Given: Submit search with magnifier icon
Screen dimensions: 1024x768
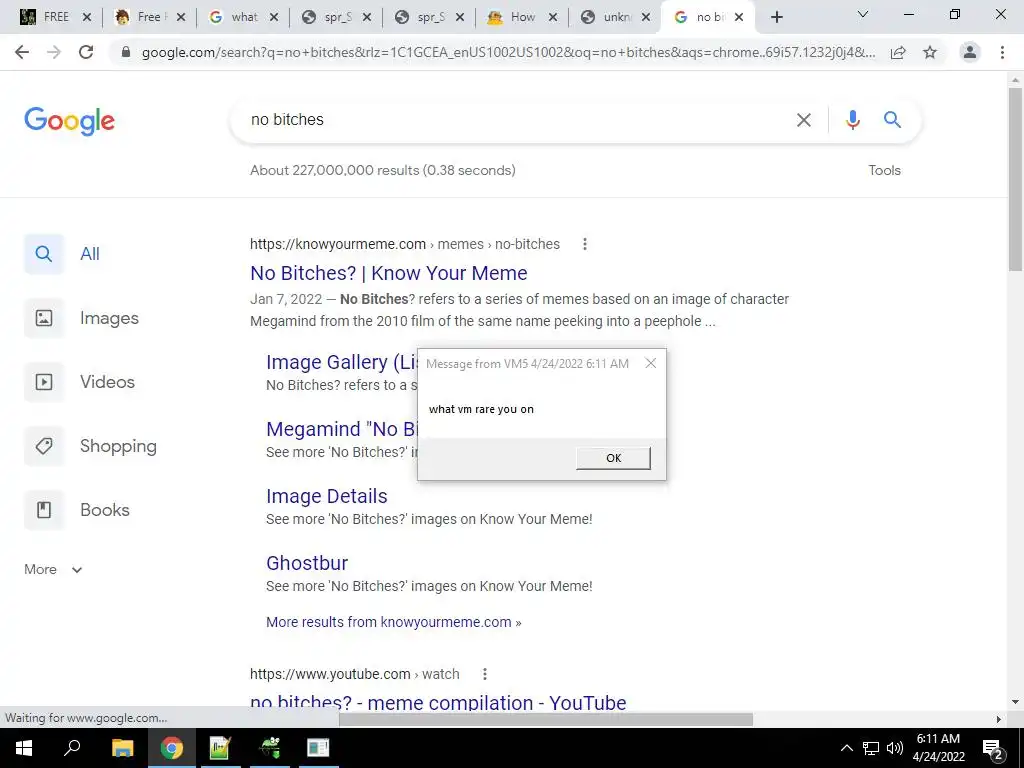Looking at the screenshot, I should 893,120.
